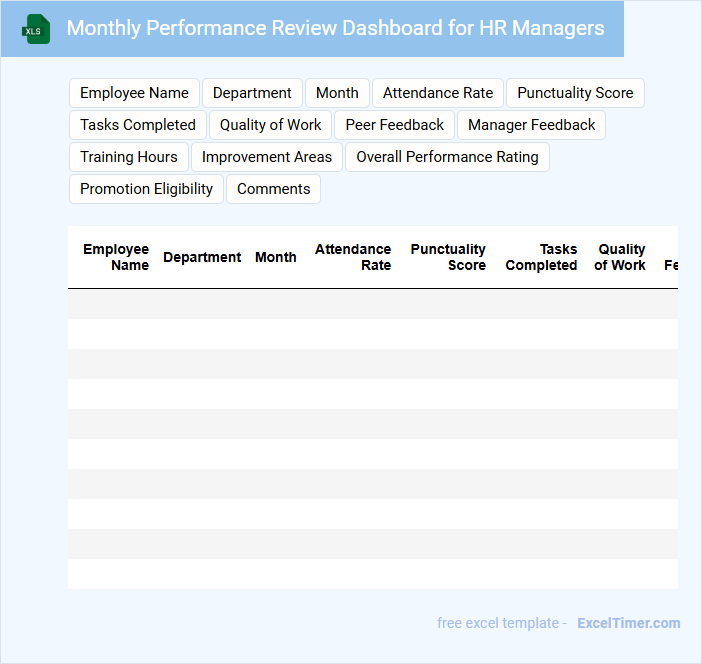Click the green XLS file icon
The image size is (702, 664).
[36, 29]
